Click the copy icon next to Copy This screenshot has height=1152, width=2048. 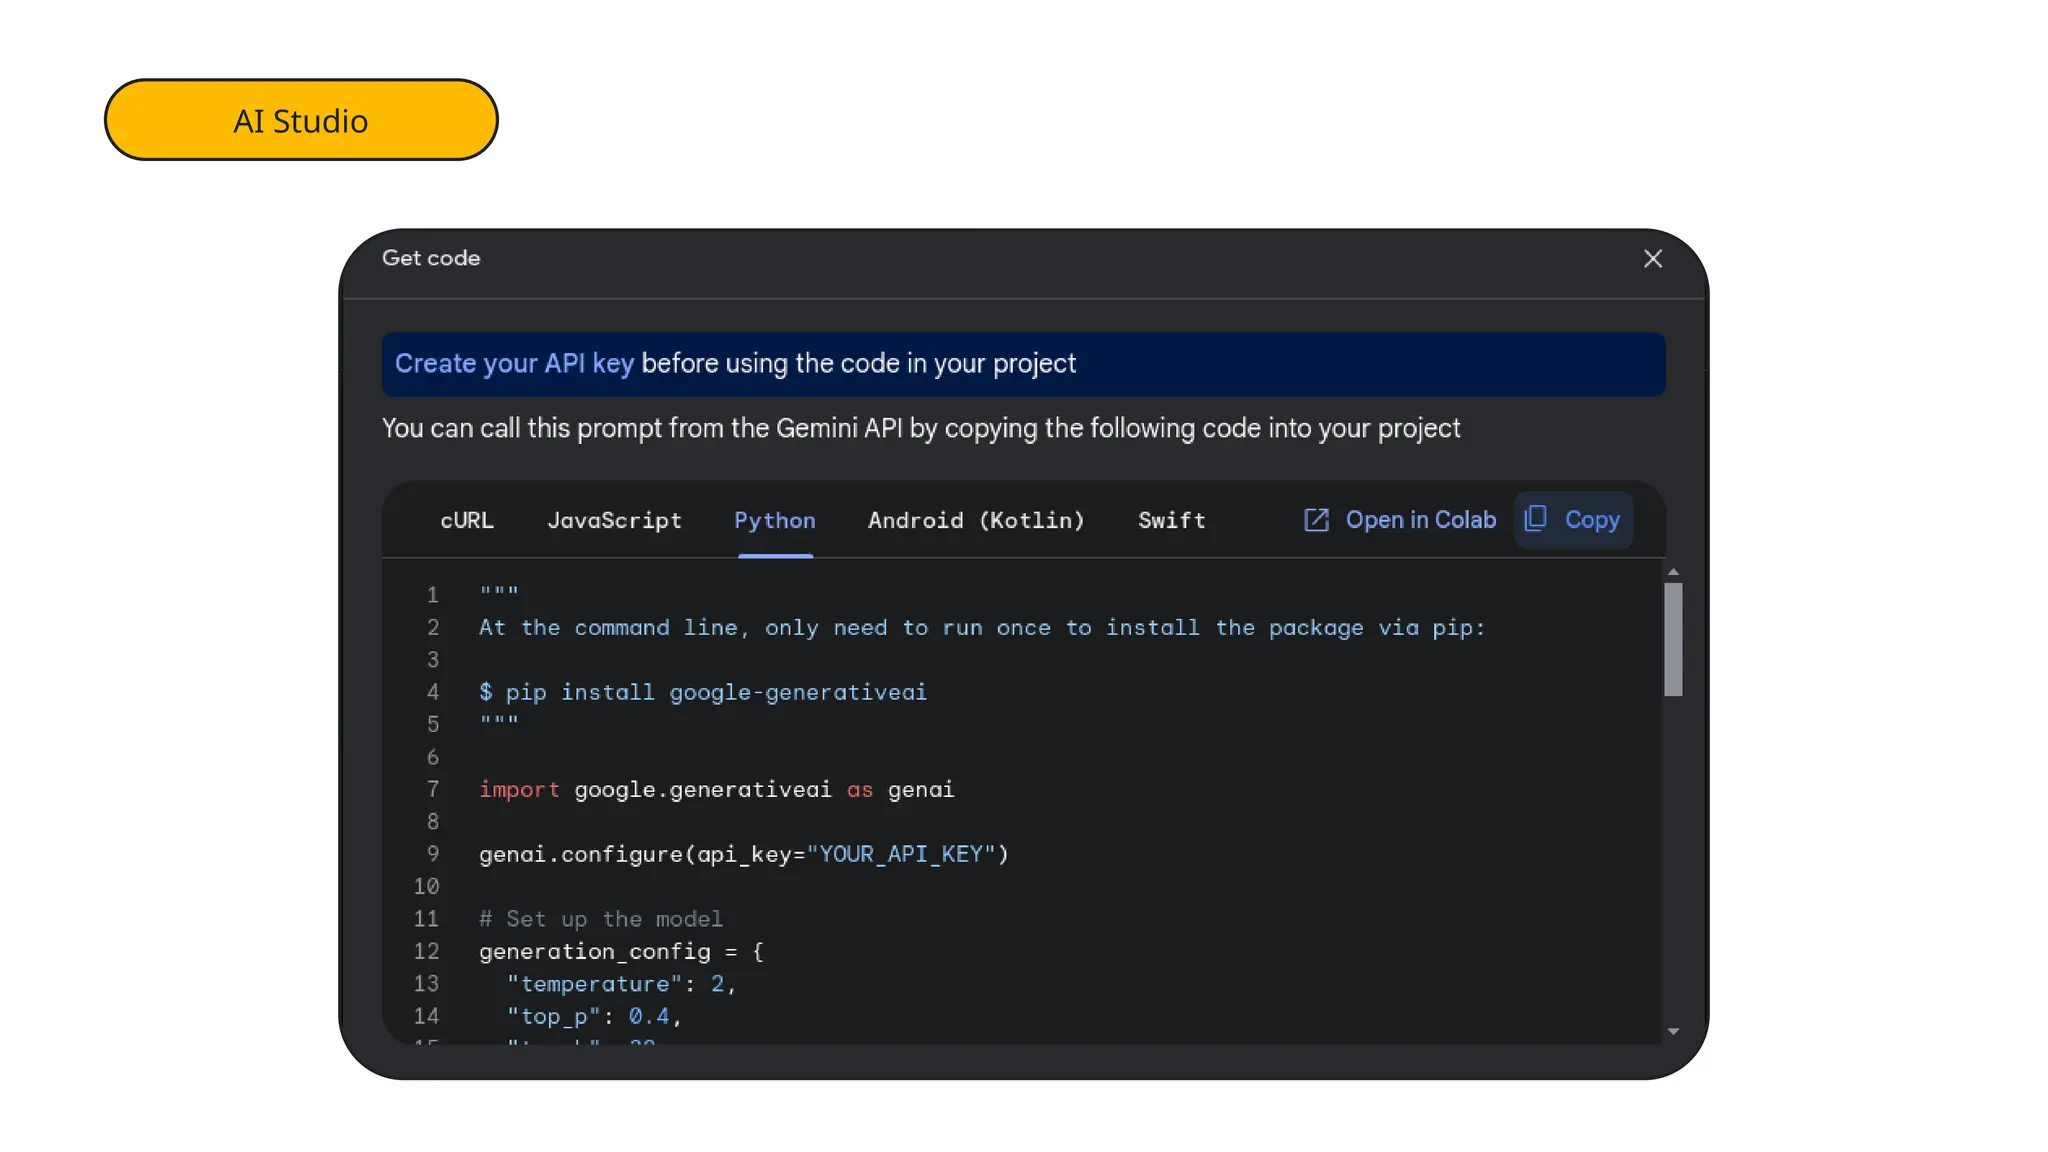tap(1535, 519)
